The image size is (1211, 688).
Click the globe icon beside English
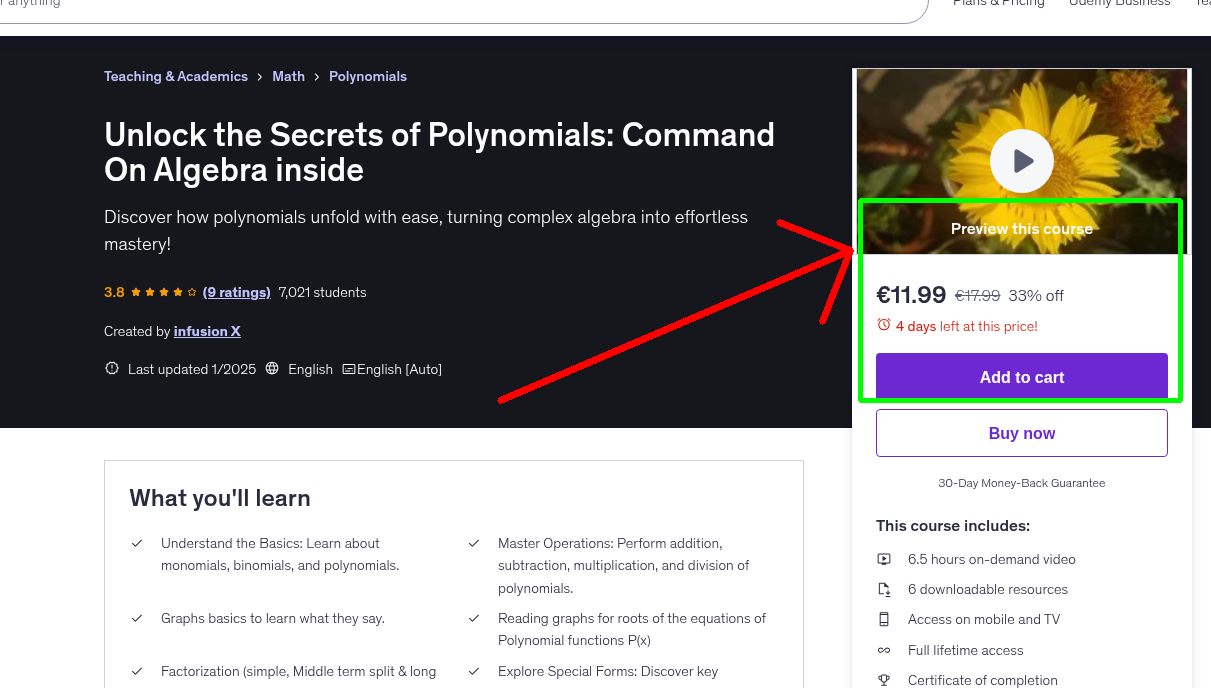coord(272,368)
